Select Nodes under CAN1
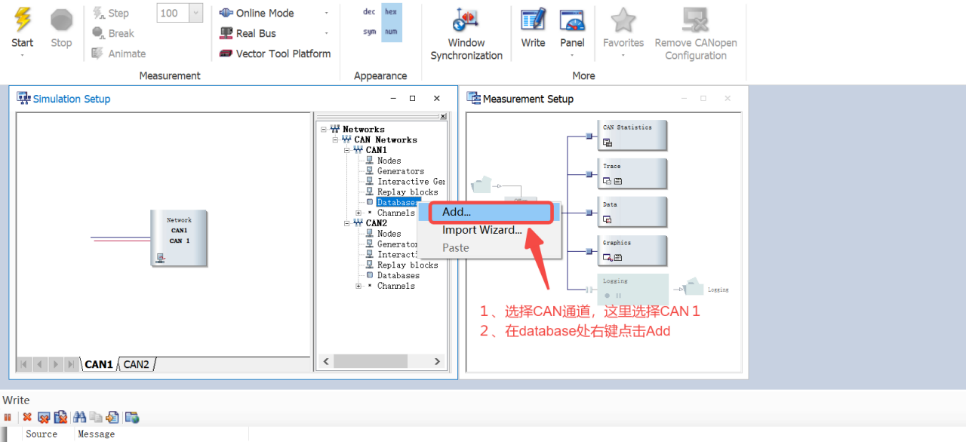The width and height of the screenshot is (966, 442). coord(389,161)
